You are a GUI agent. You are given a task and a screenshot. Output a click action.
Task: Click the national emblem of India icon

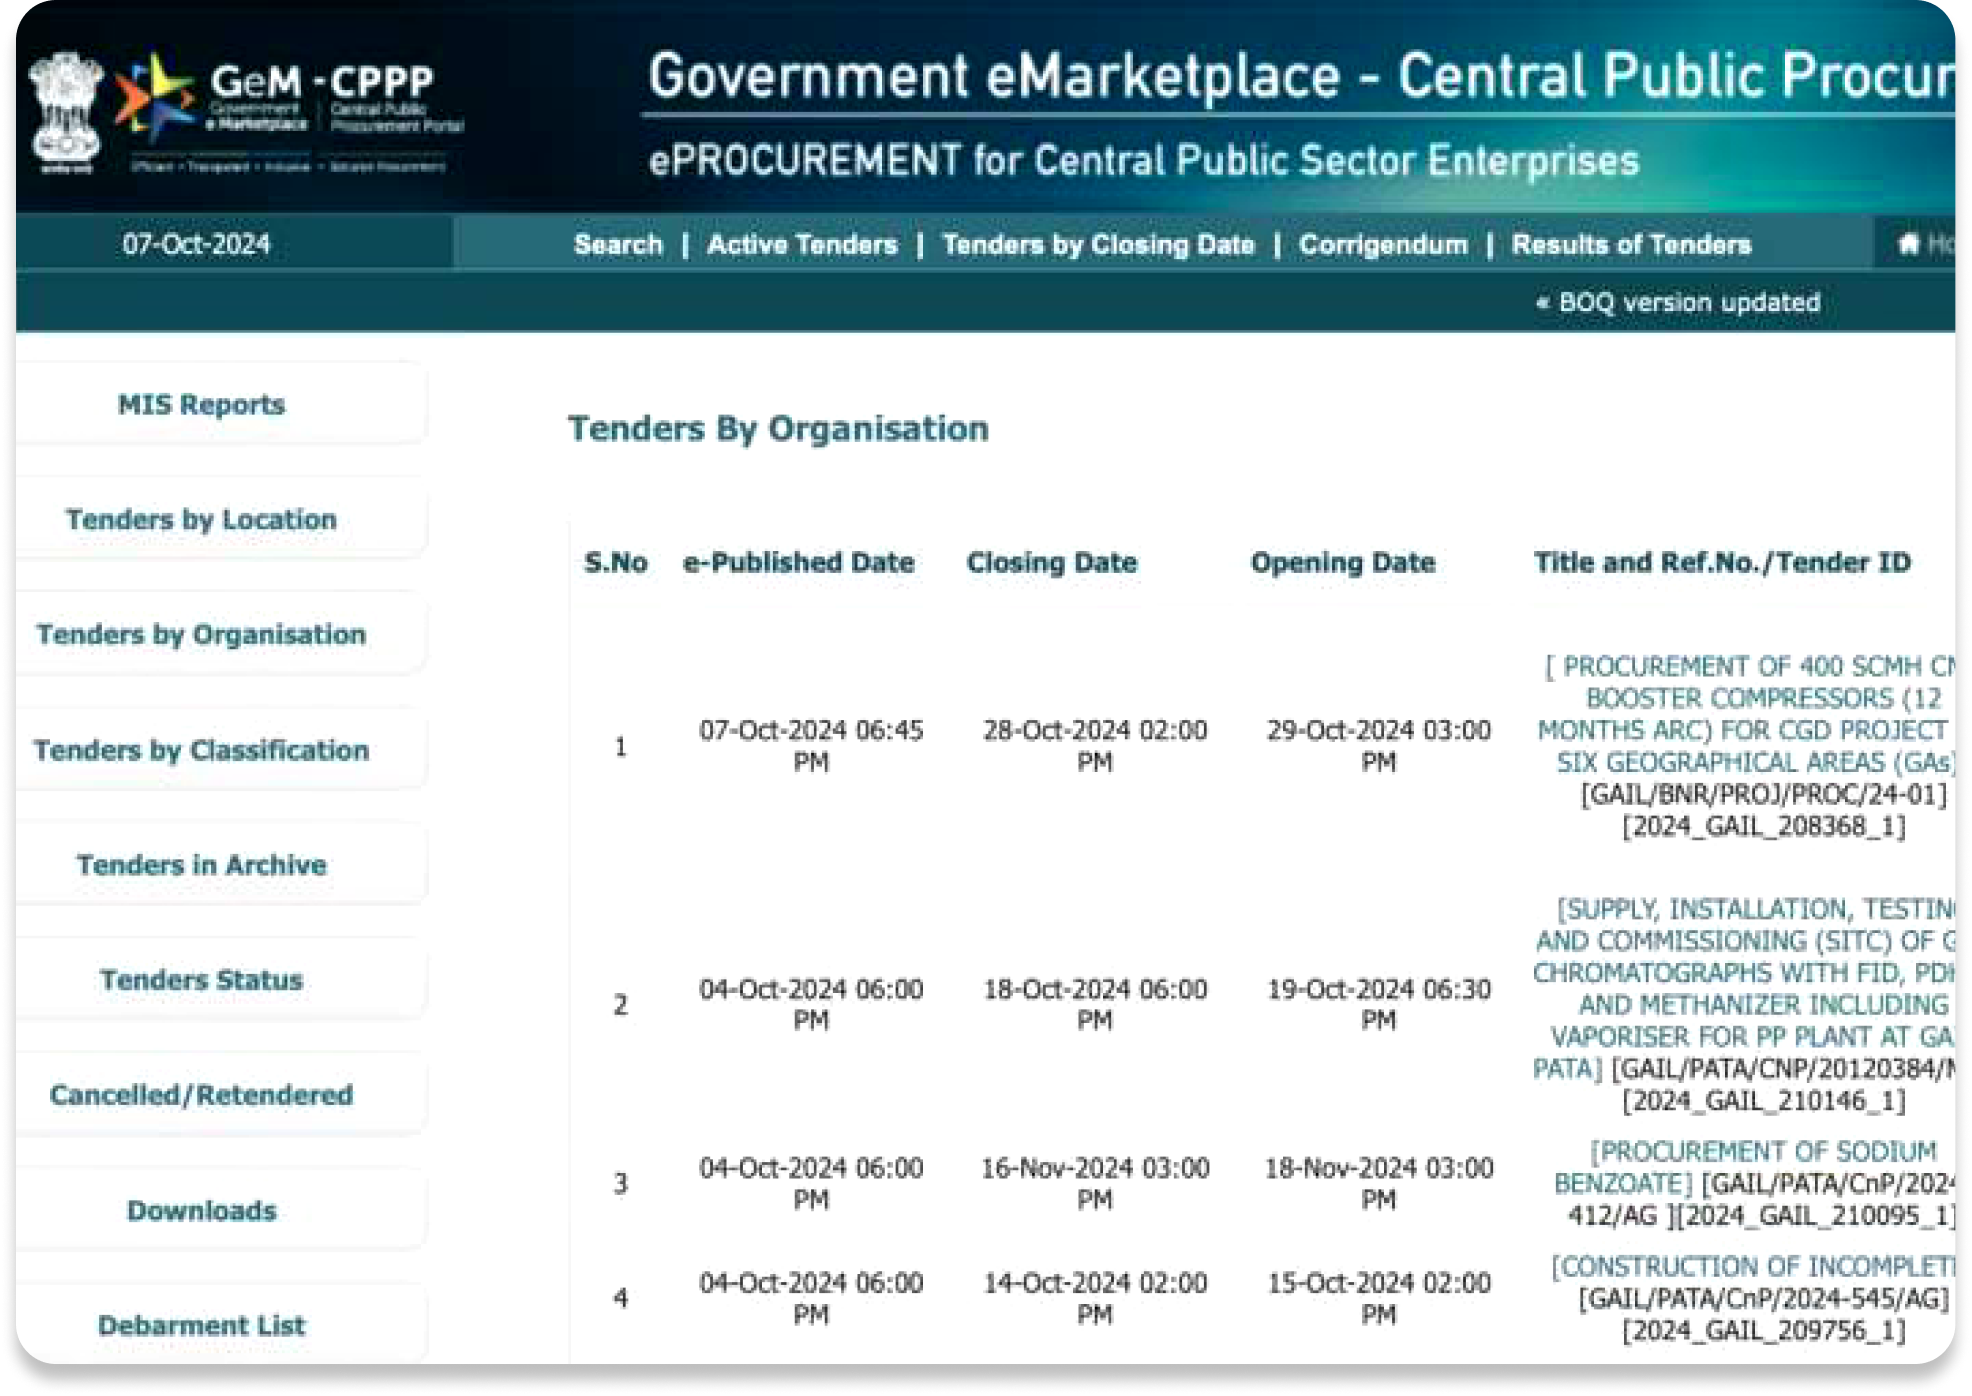tap(66, 110)
